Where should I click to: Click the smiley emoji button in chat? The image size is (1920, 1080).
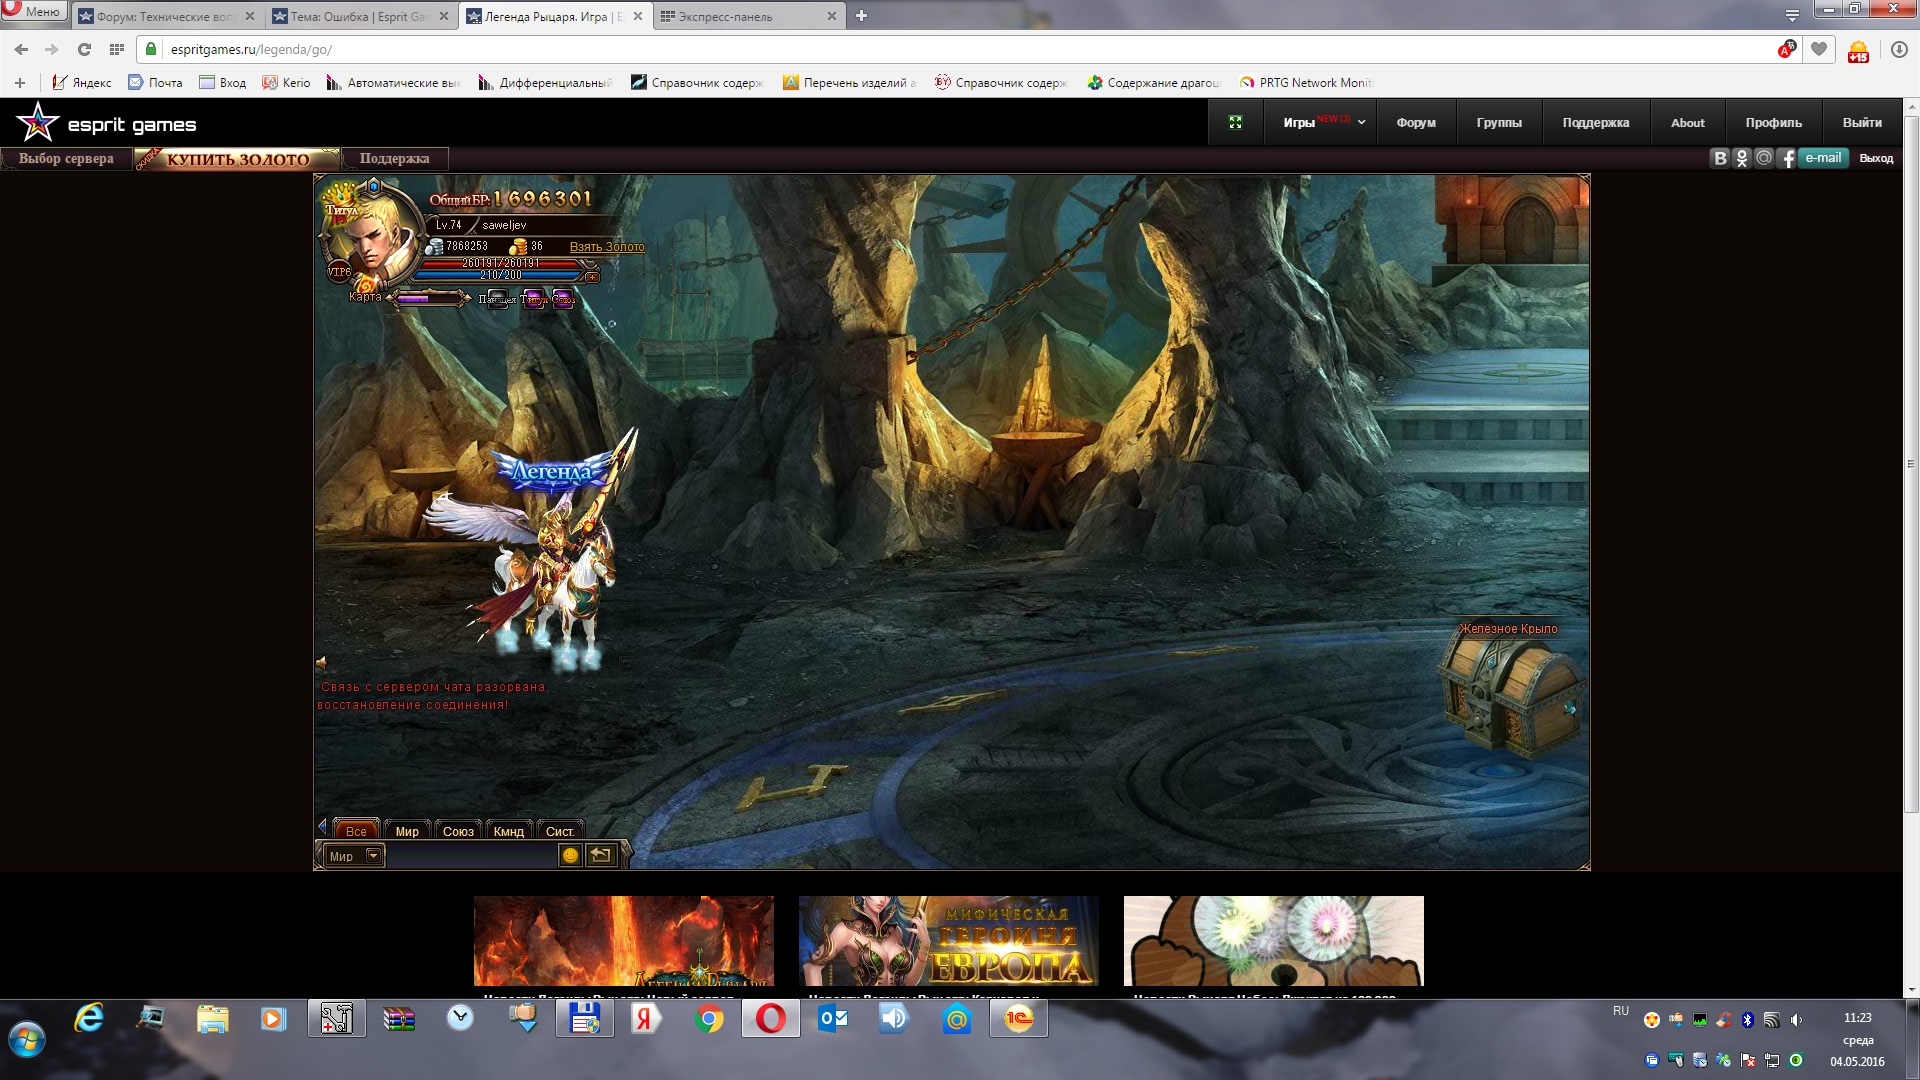click(x=570, y=855)
